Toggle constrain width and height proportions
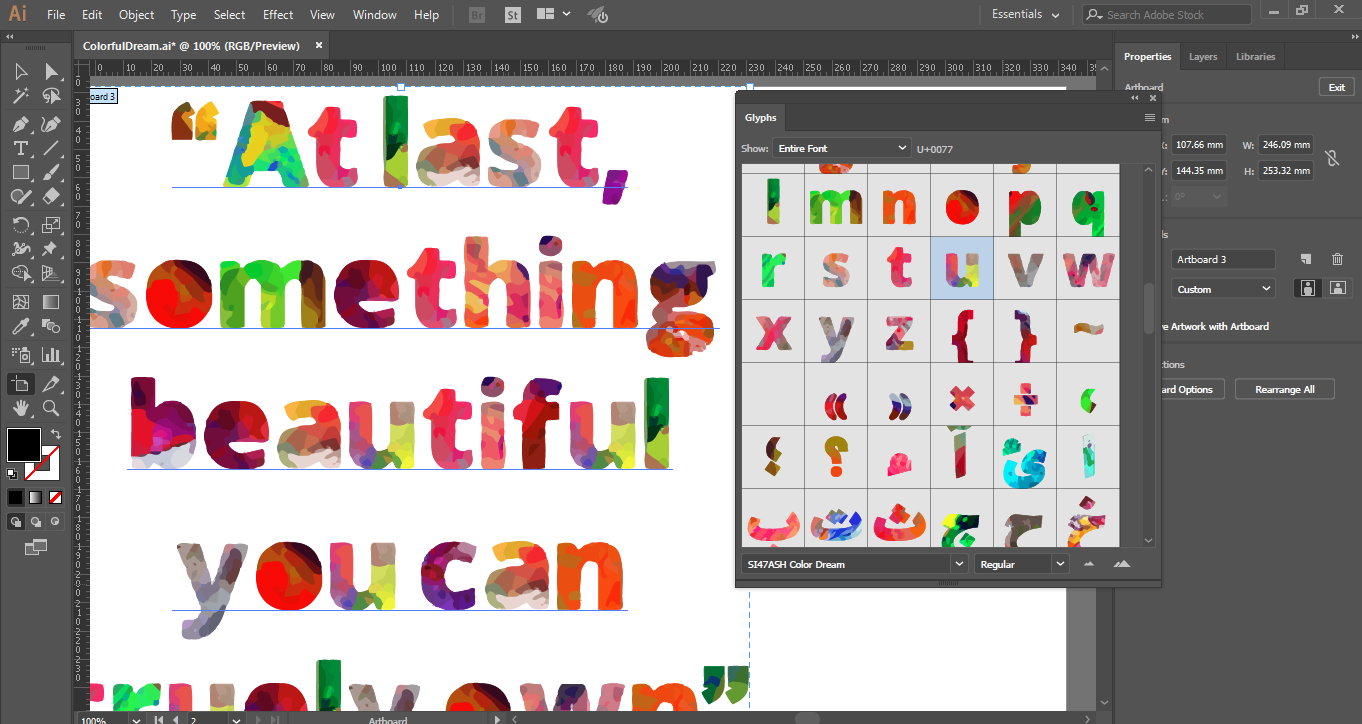This screenshot has height=724, width=1362. (x=1331, y=158)
